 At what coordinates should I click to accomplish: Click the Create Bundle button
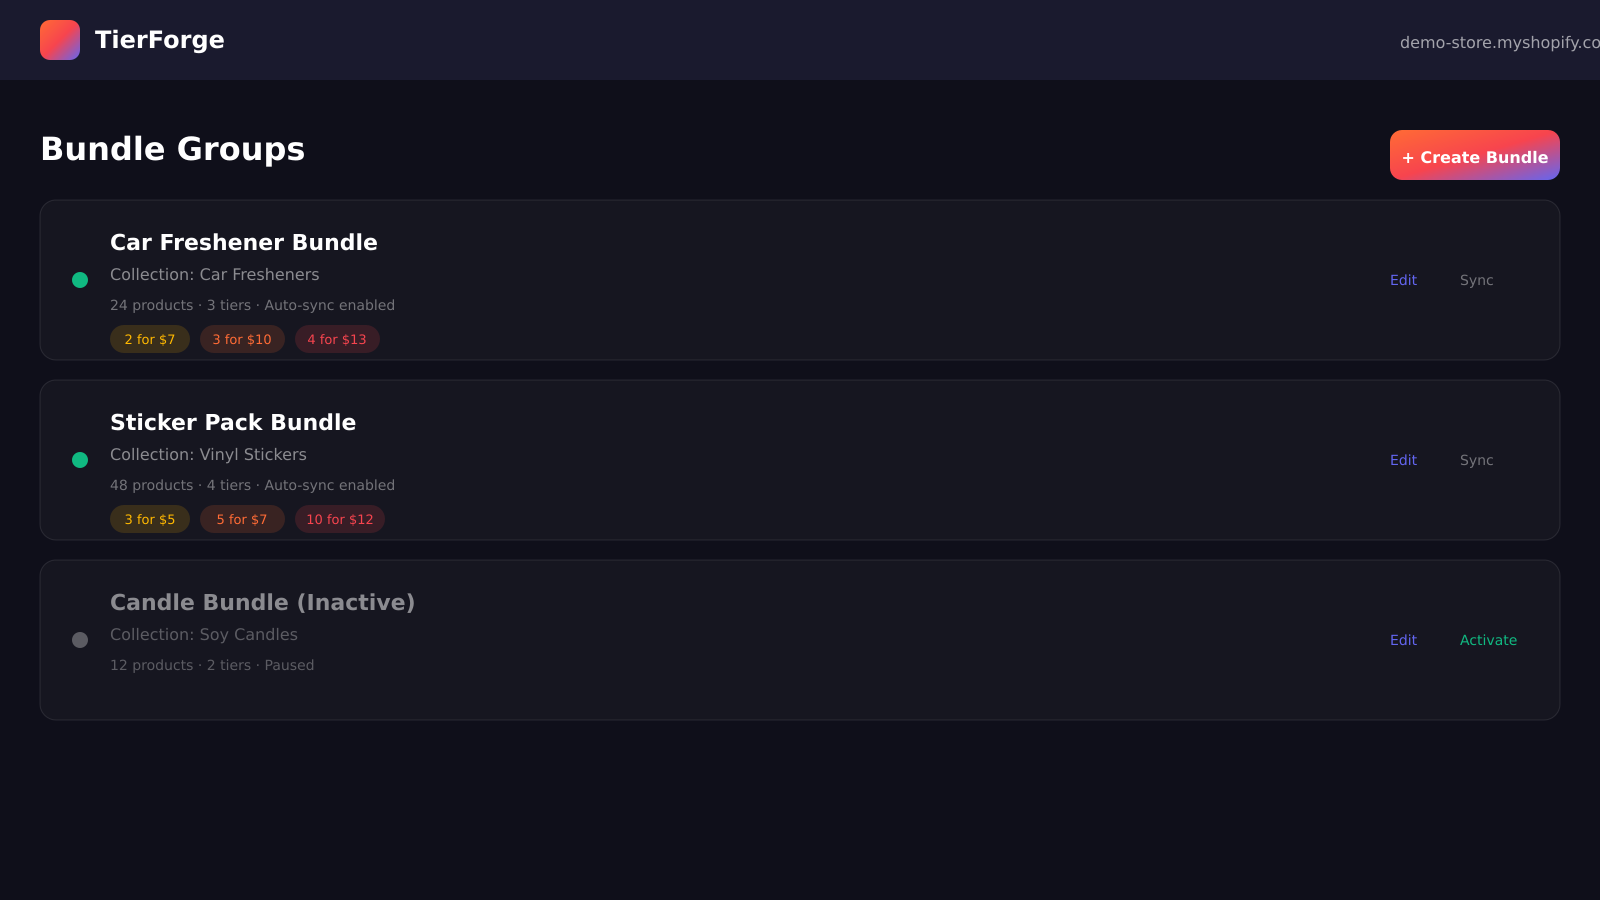pos(1474,156)
